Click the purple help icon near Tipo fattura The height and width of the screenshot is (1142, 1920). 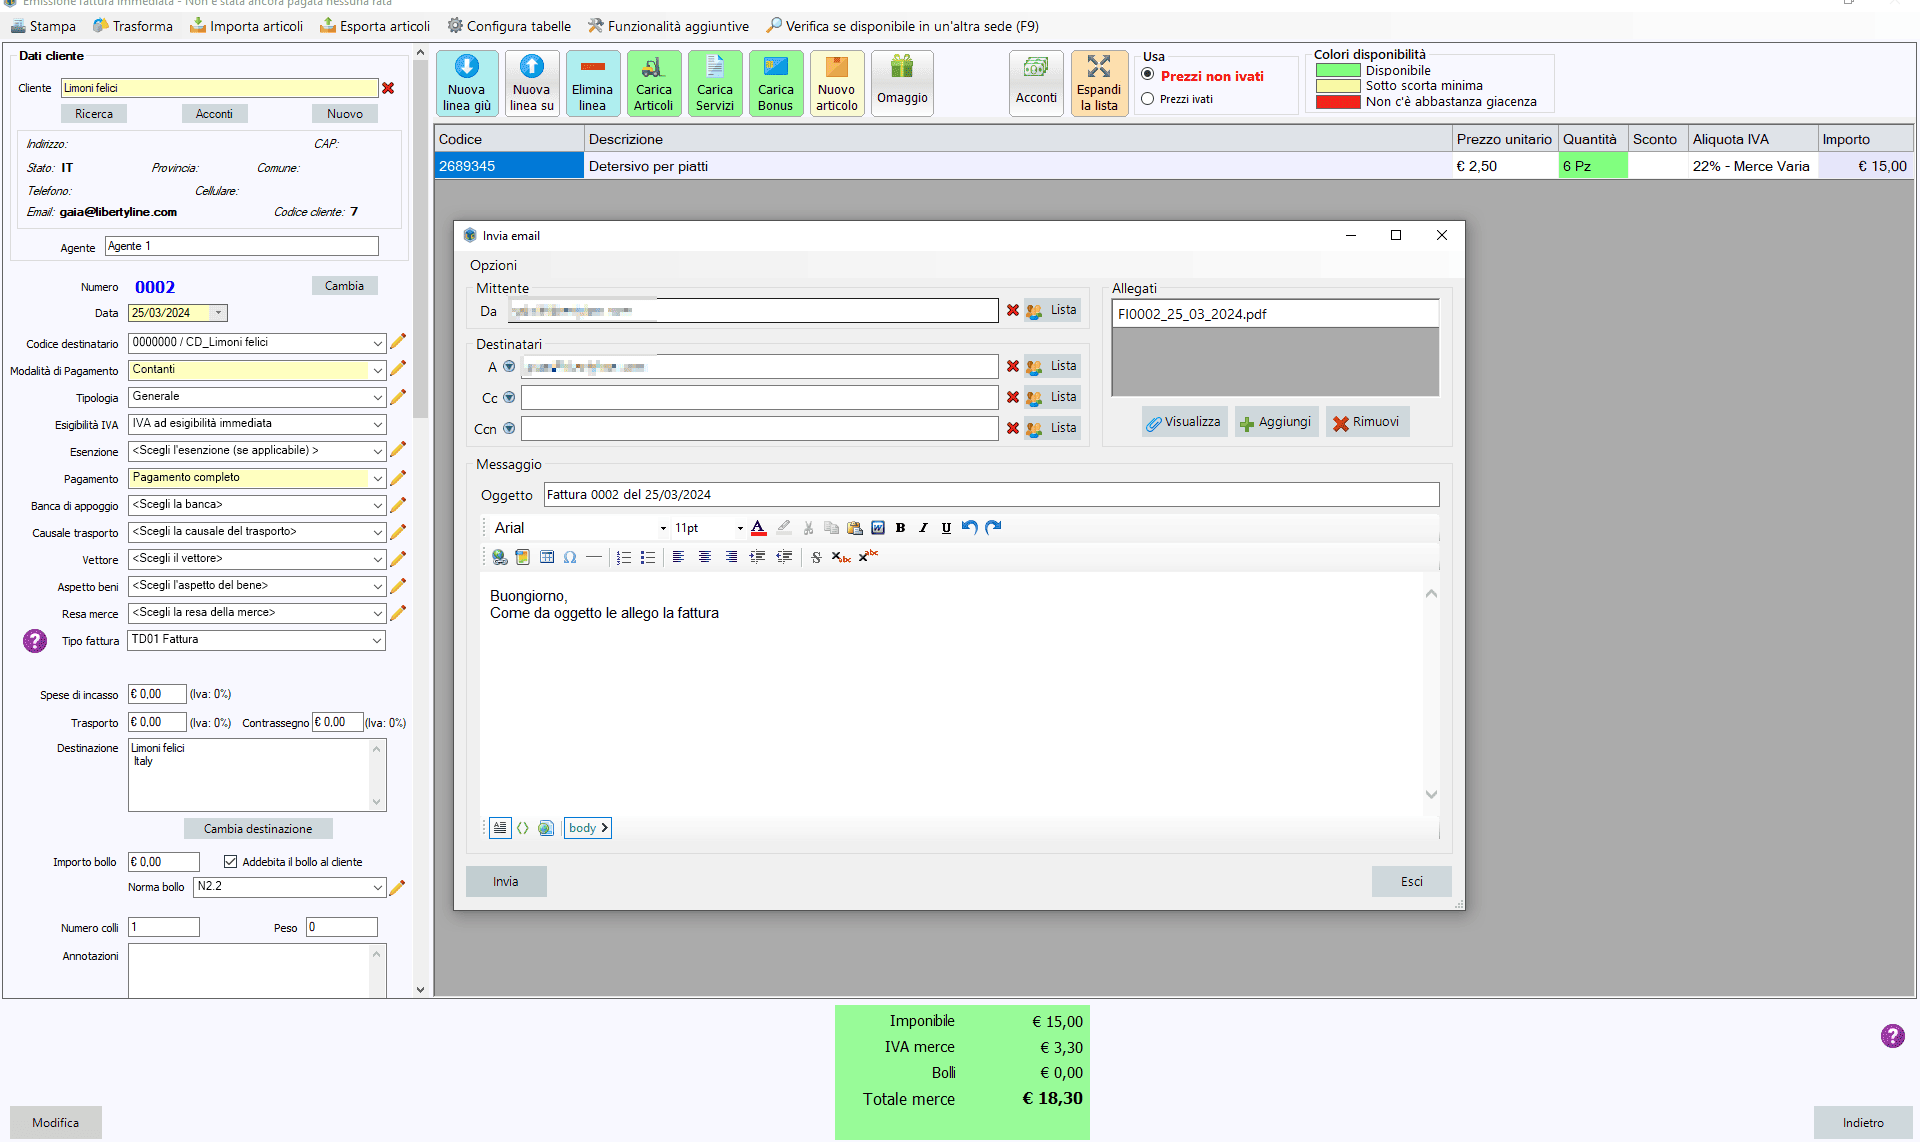(x=35, y=641)
